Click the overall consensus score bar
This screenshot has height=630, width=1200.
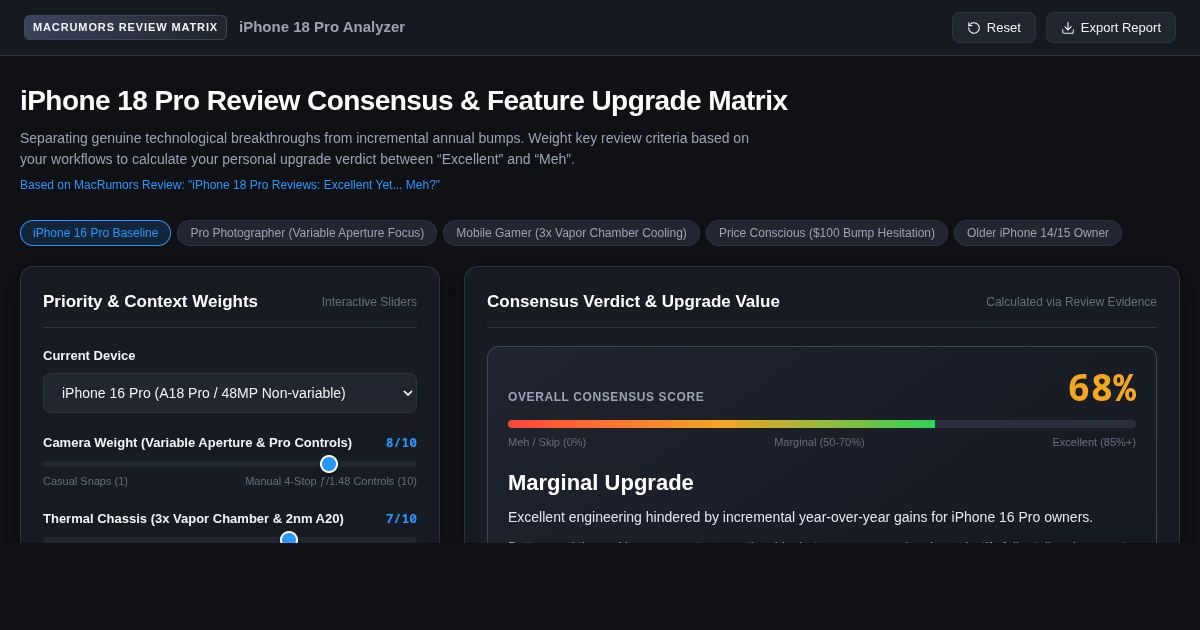click(x=822, y=424)
